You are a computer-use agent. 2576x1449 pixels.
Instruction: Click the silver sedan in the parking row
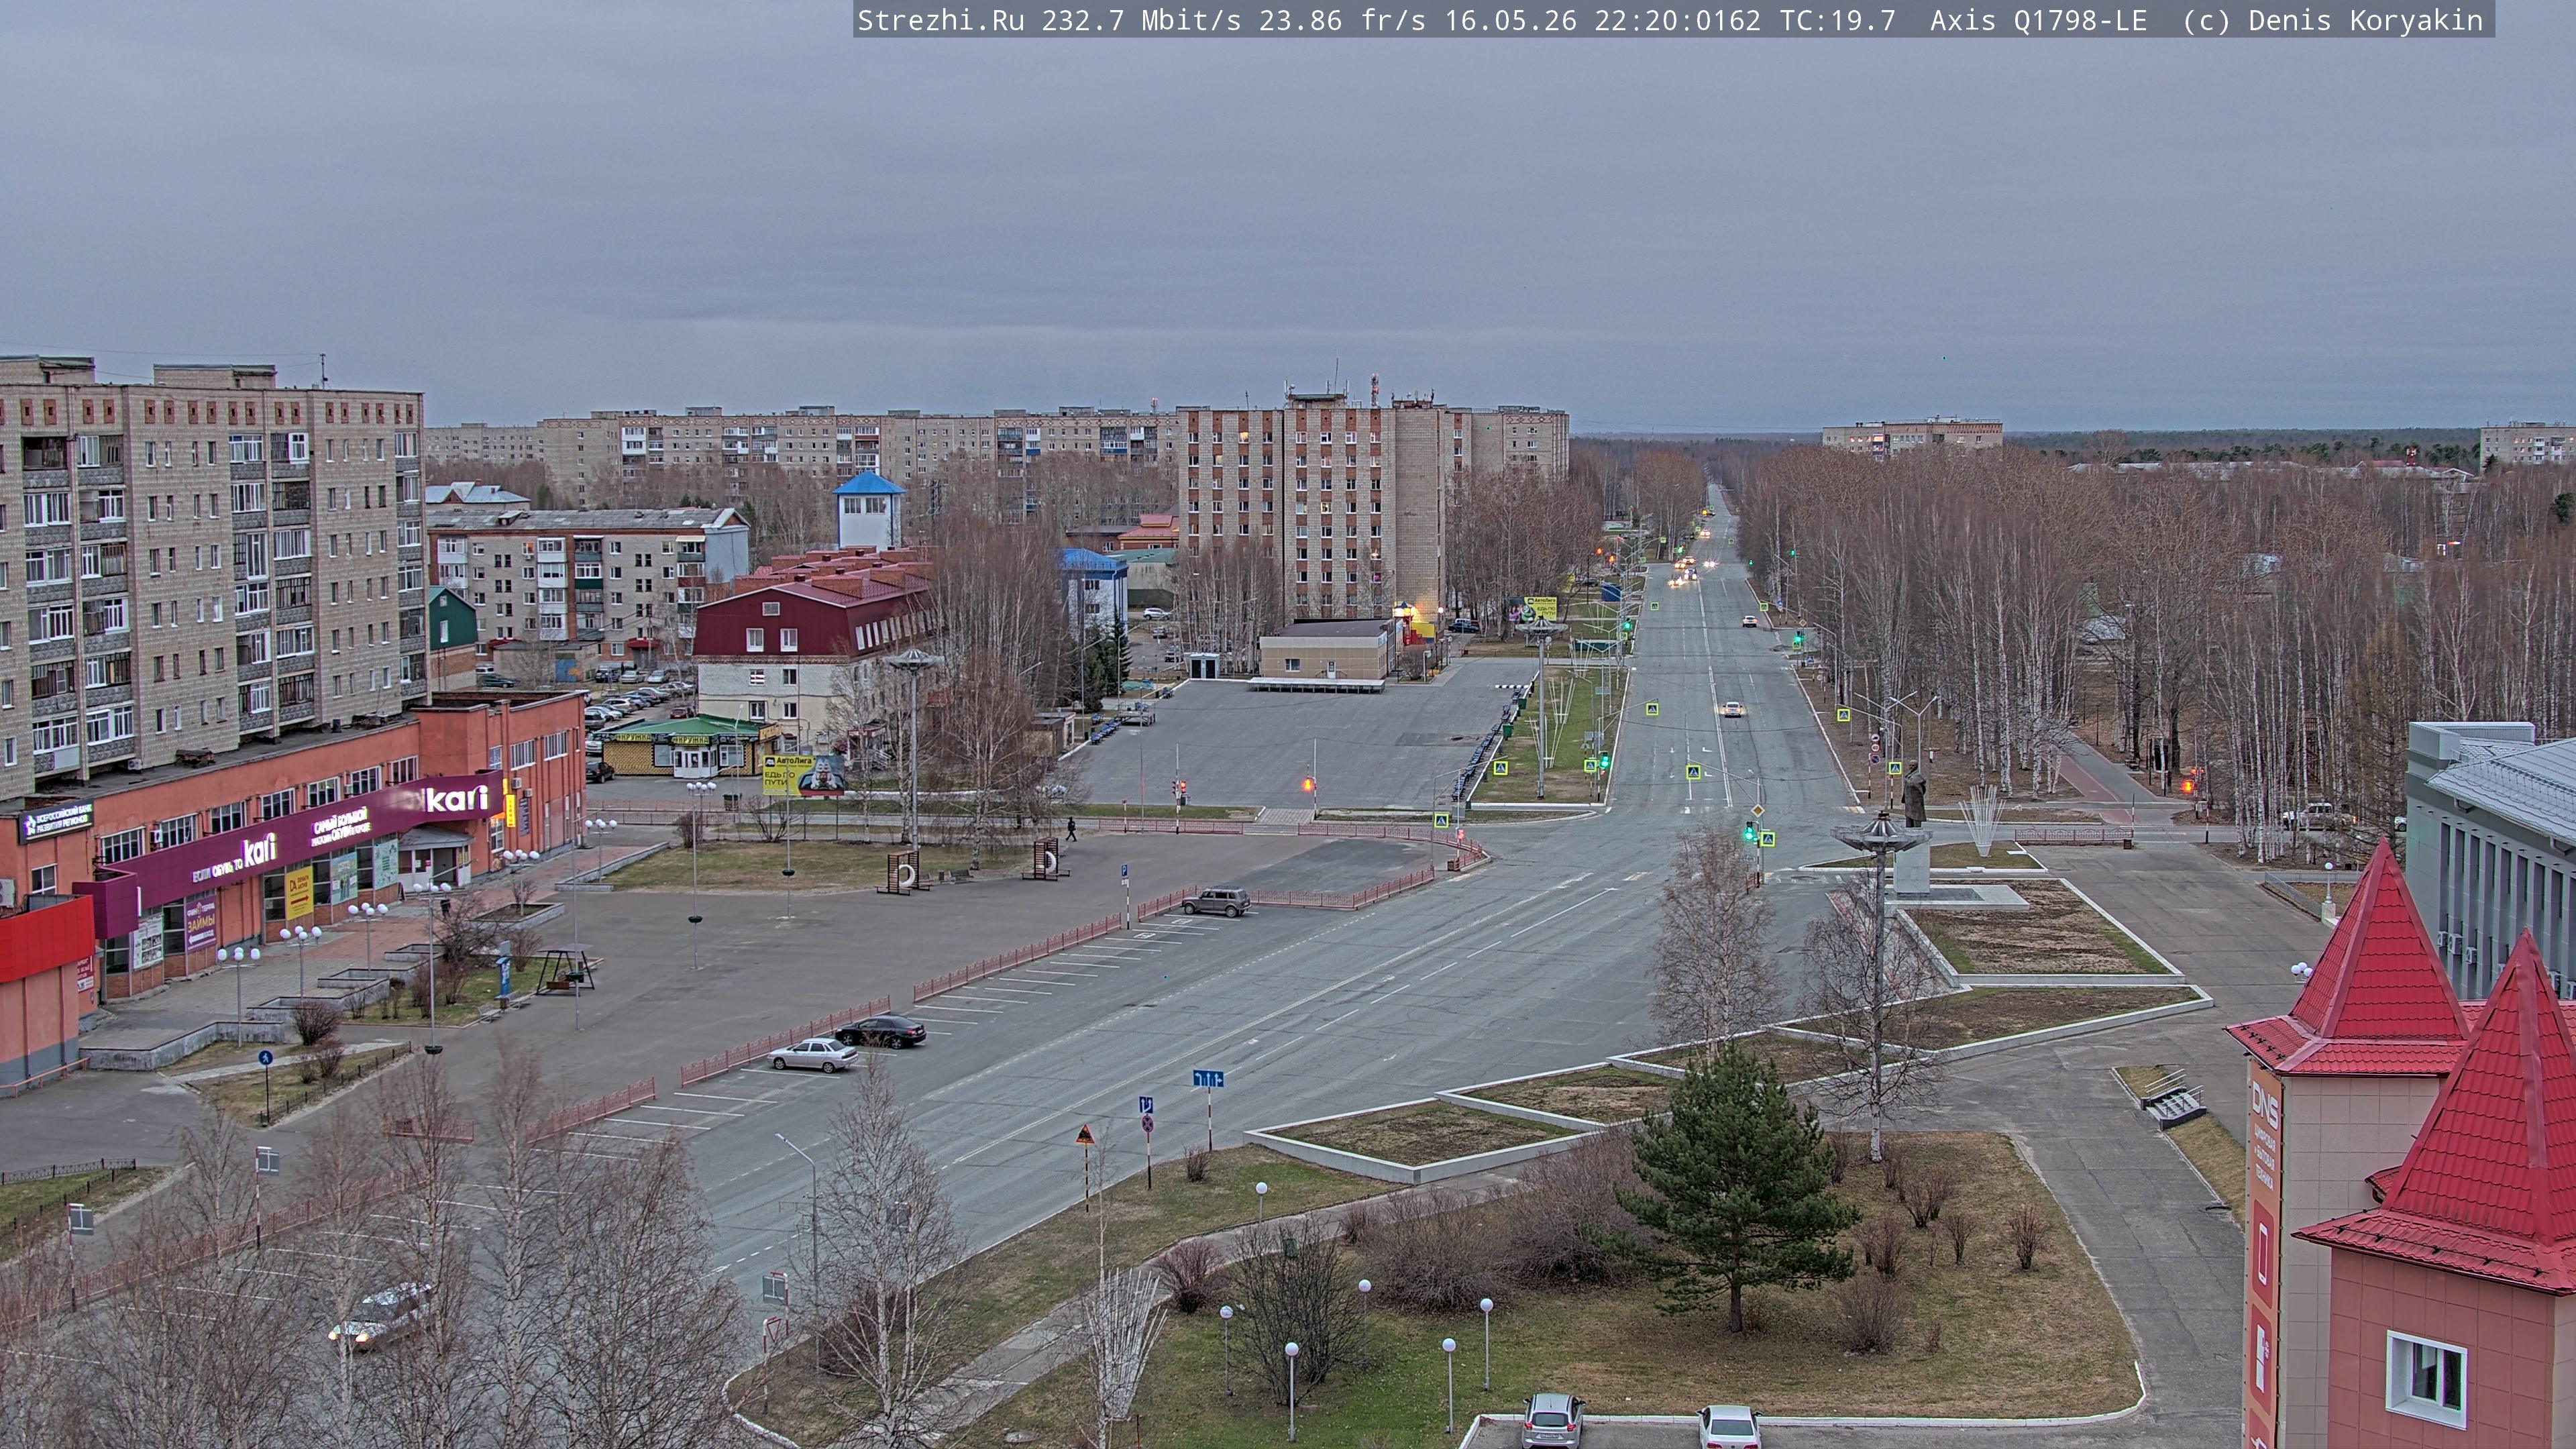click(813, 1054)
